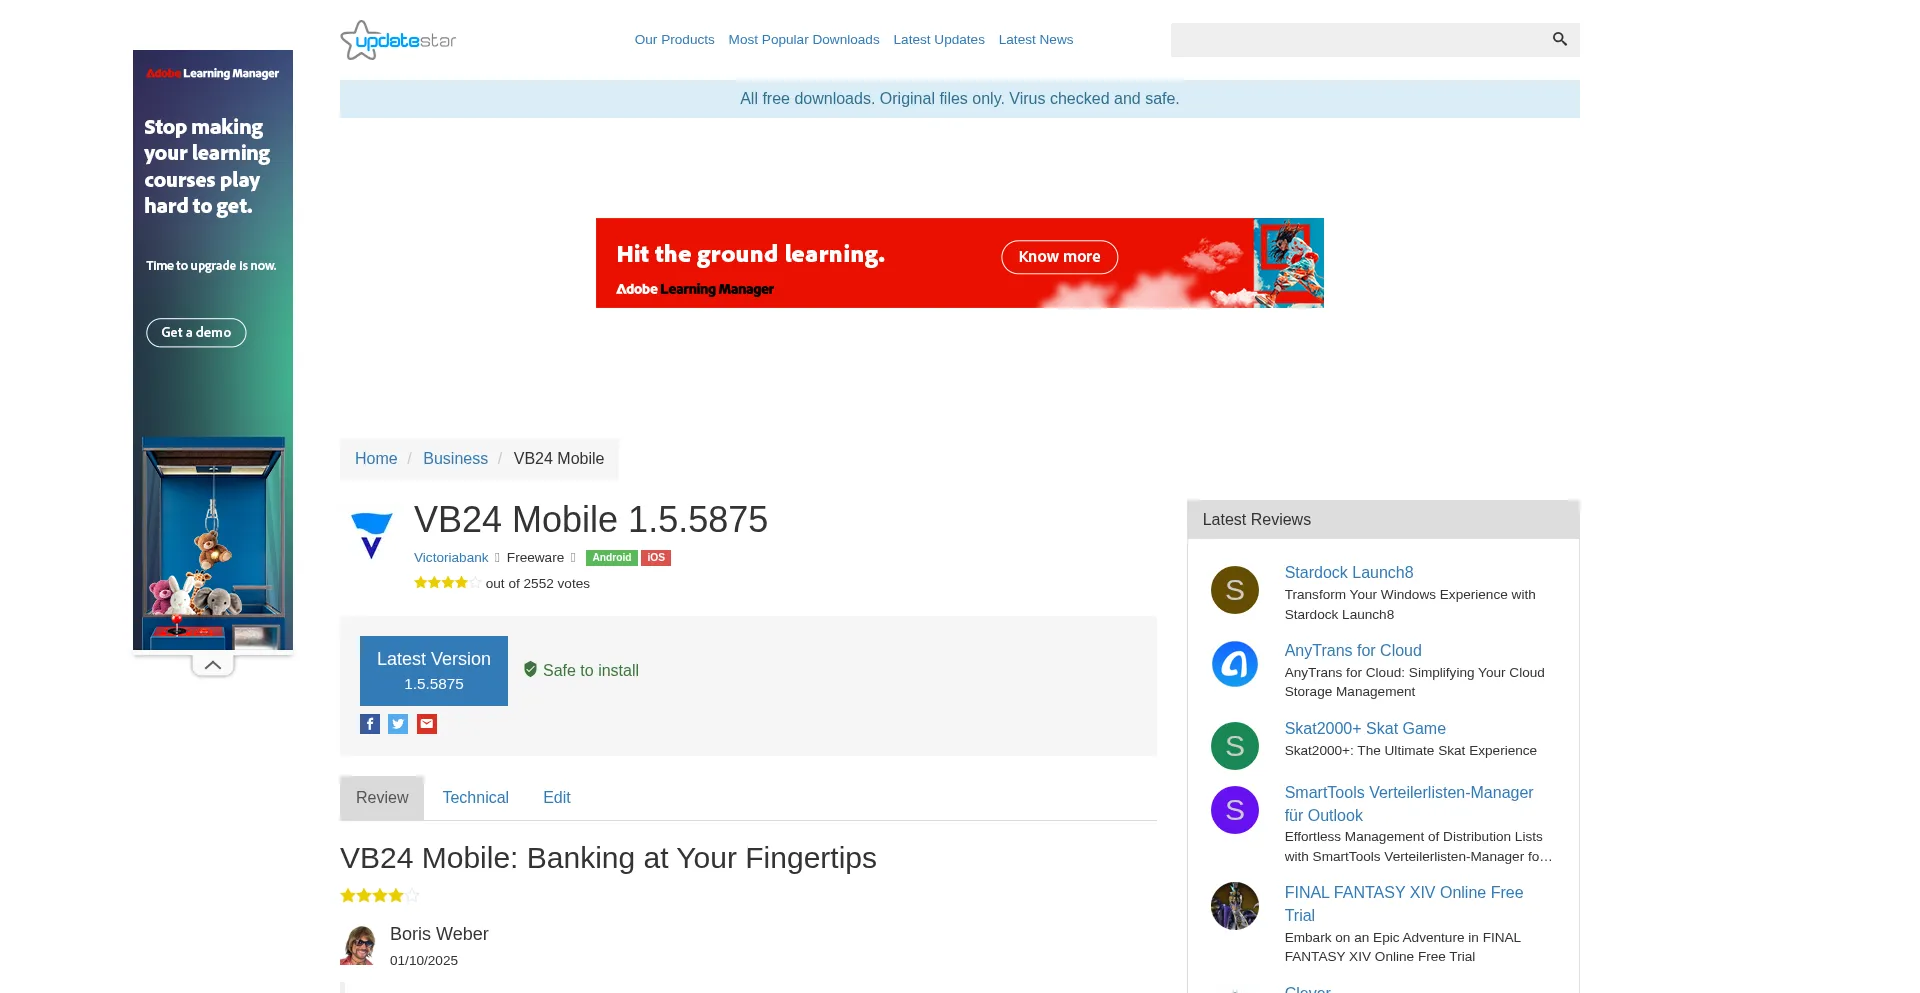The image size is (1920, 993).
Task: Click the claw machine ad image
Action: click(213, 543)
